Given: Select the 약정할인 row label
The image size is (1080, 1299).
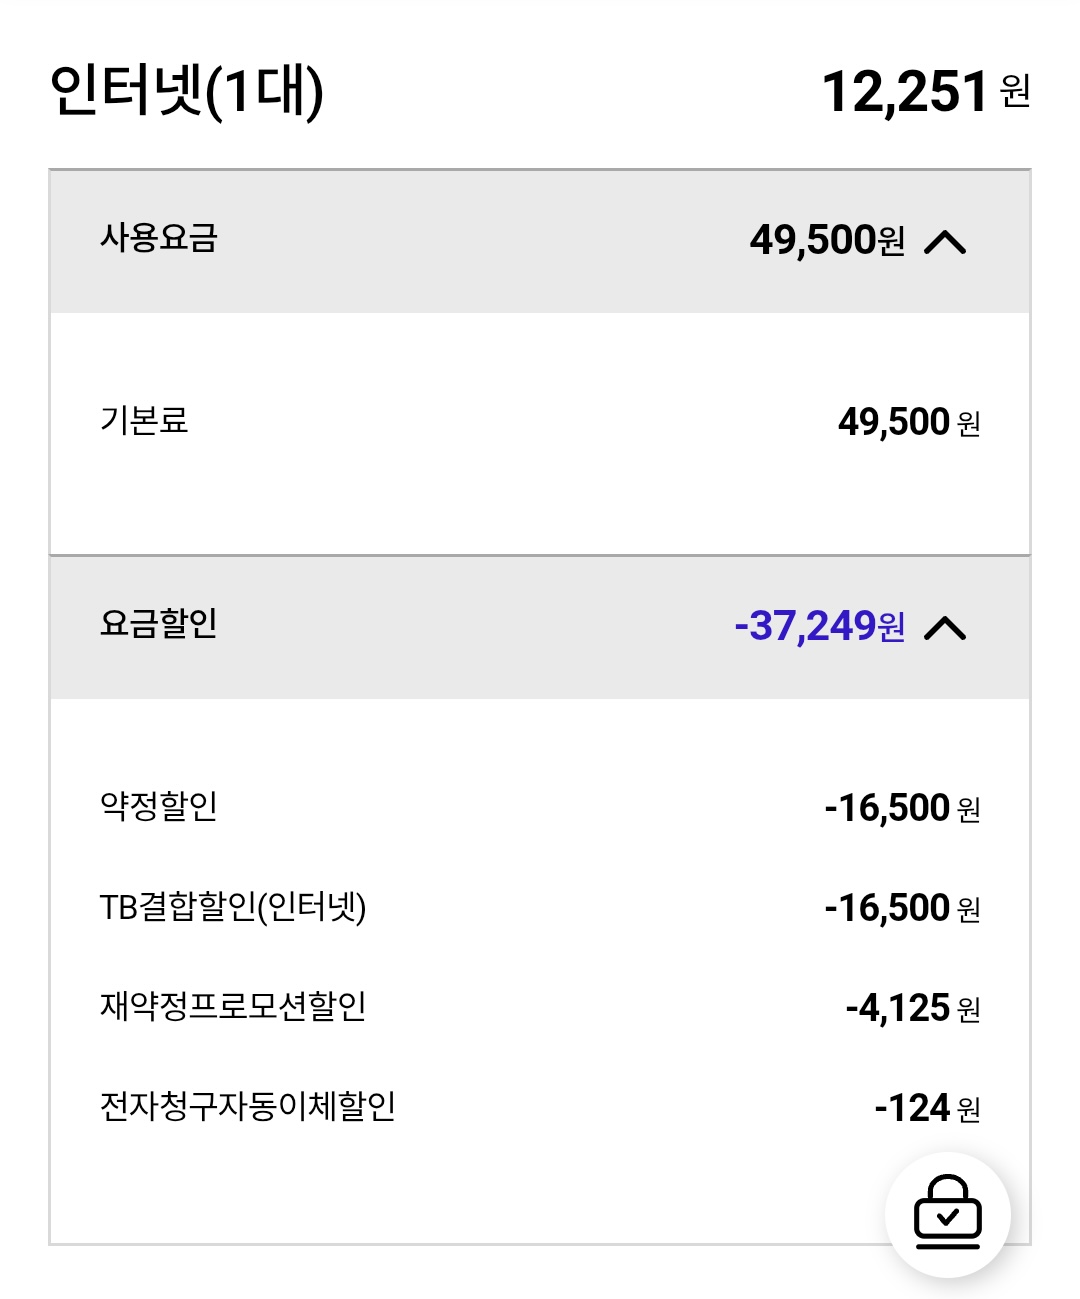Looking at the screenshot, I should 158,806.
